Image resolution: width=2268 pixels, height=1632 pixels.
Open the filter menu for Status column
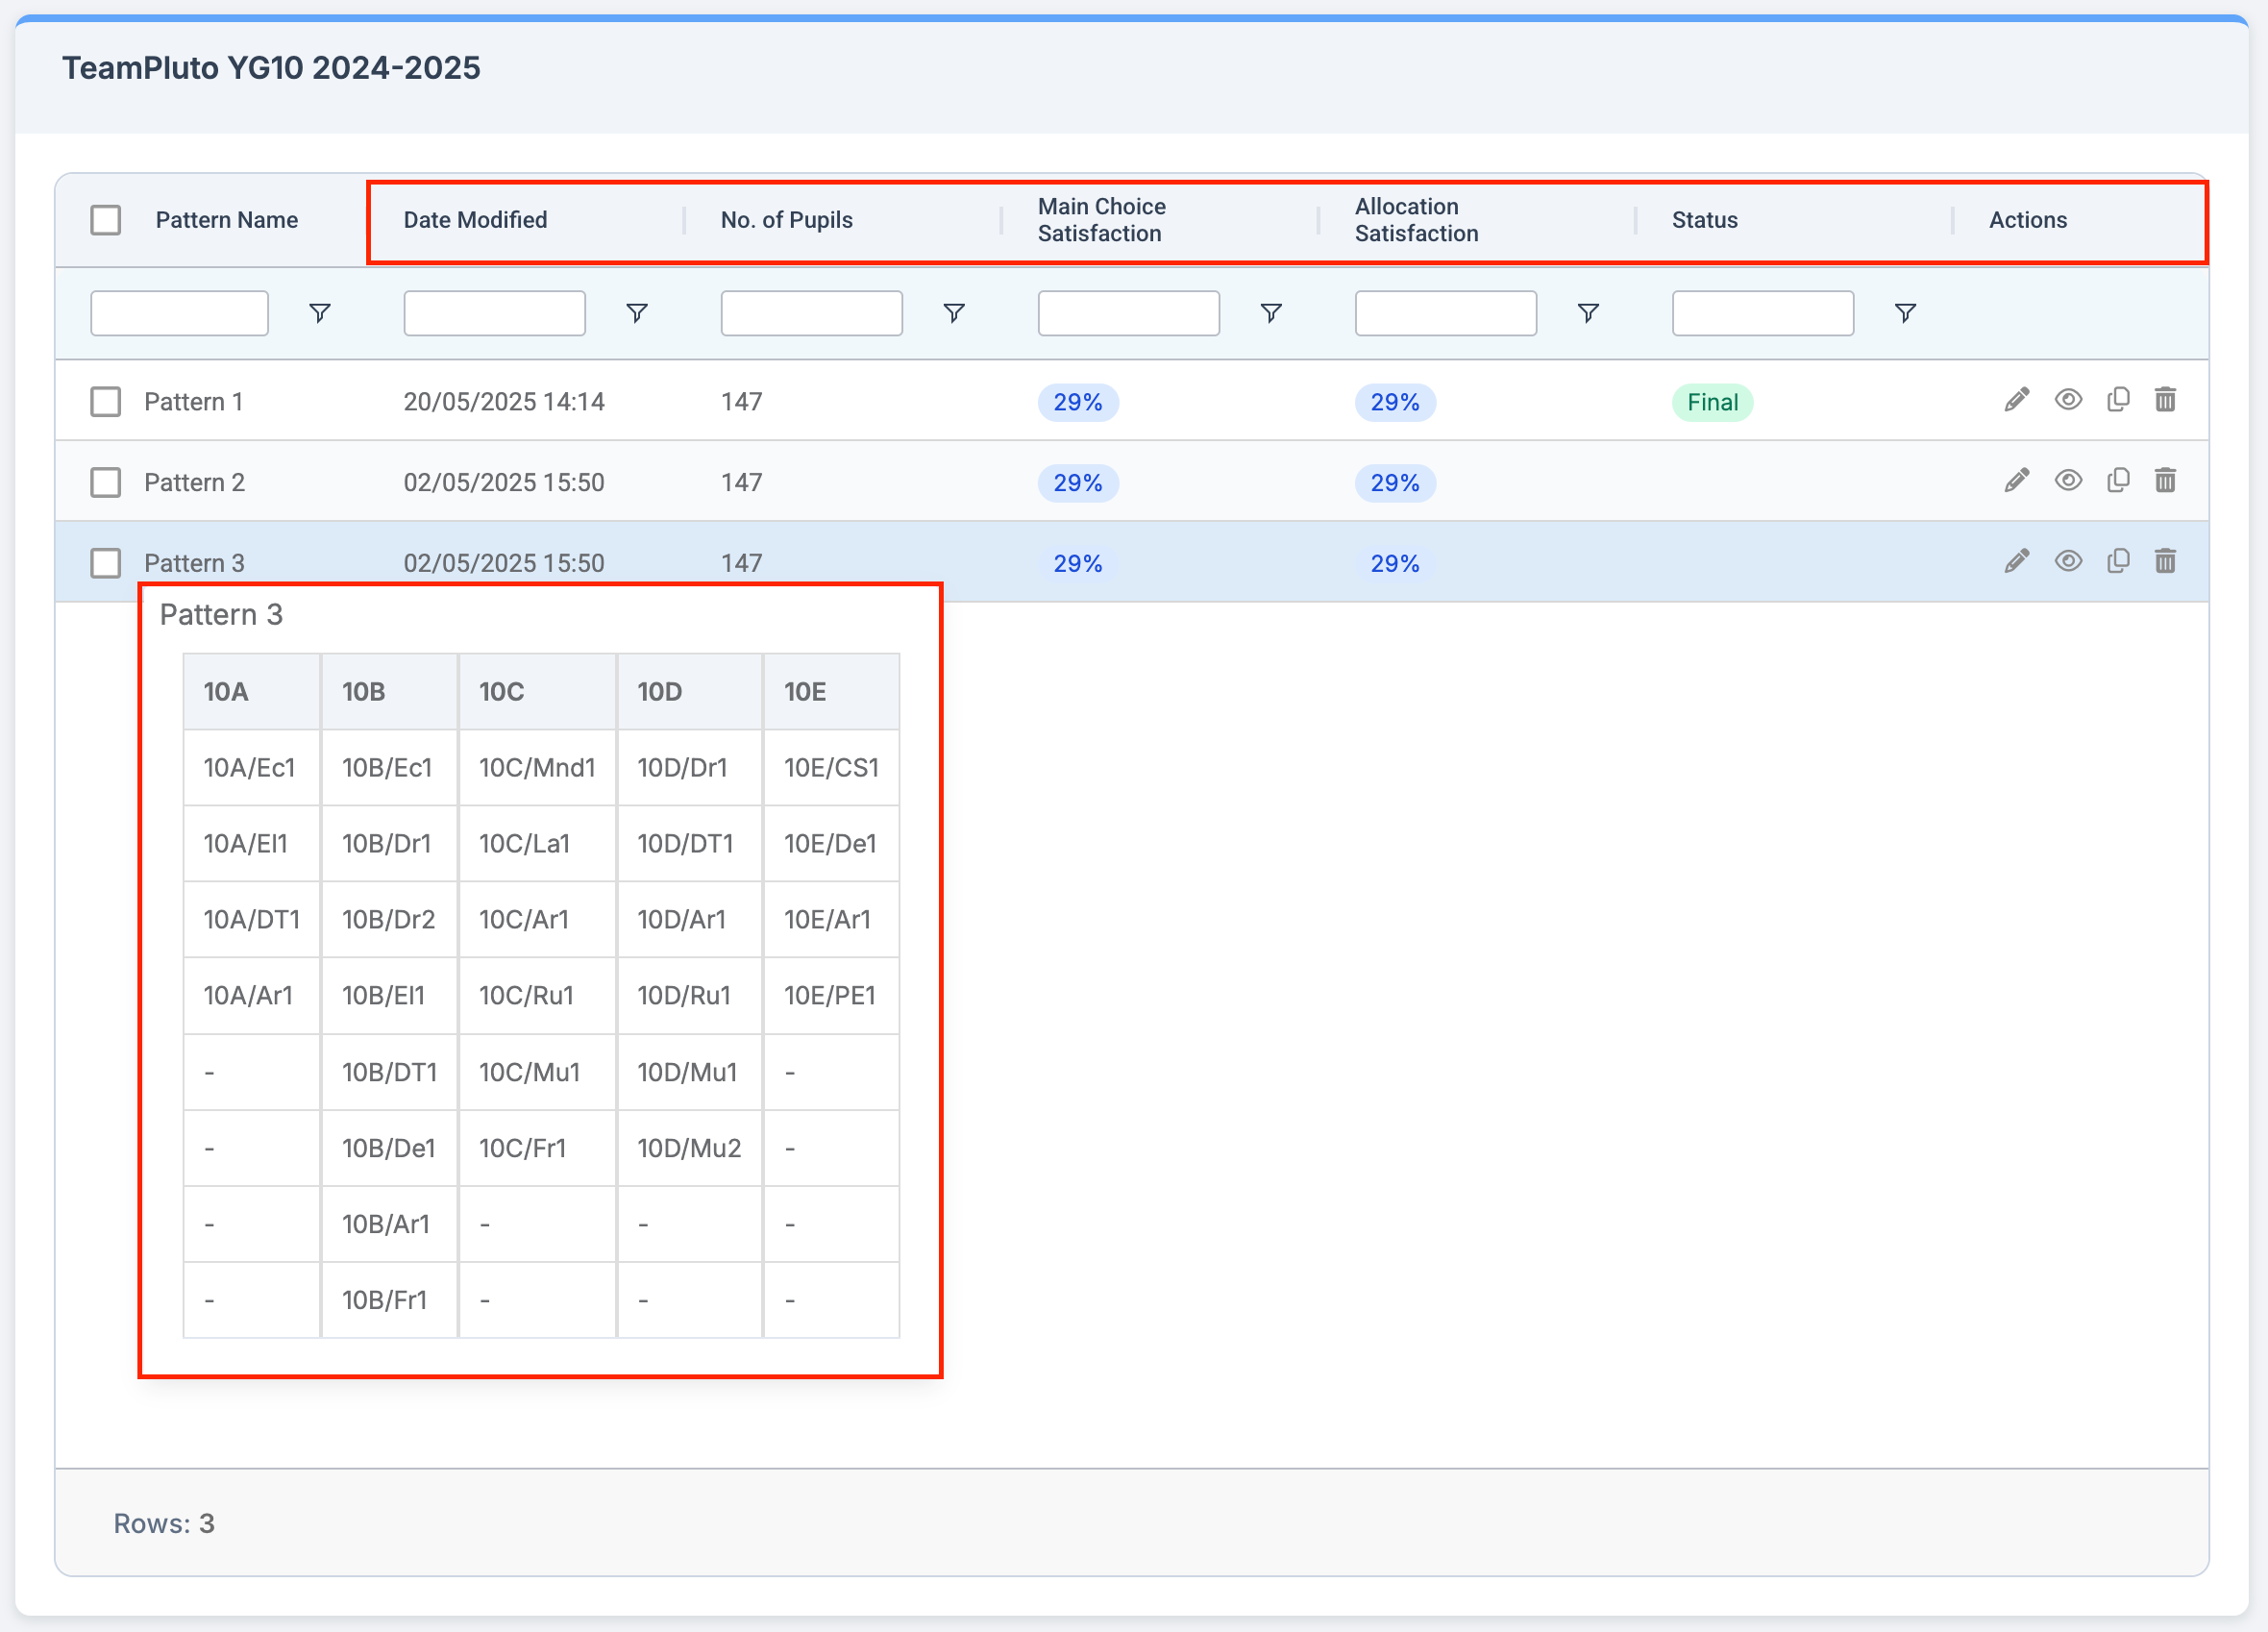click(x=1904, y=312)
